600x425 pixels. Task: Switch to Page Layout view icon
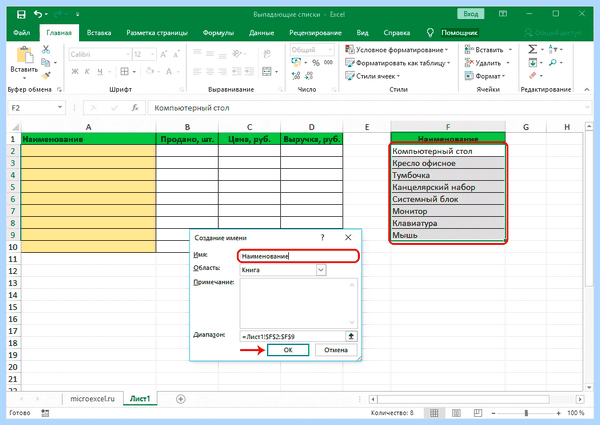click(x=456, y=413)
